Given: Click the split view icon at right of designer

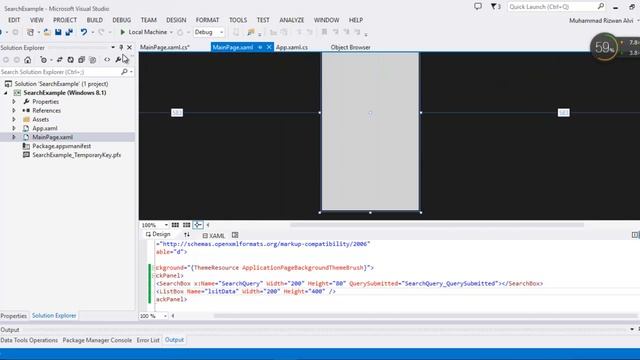Looking at the screenshot, I should click(635, 235).
